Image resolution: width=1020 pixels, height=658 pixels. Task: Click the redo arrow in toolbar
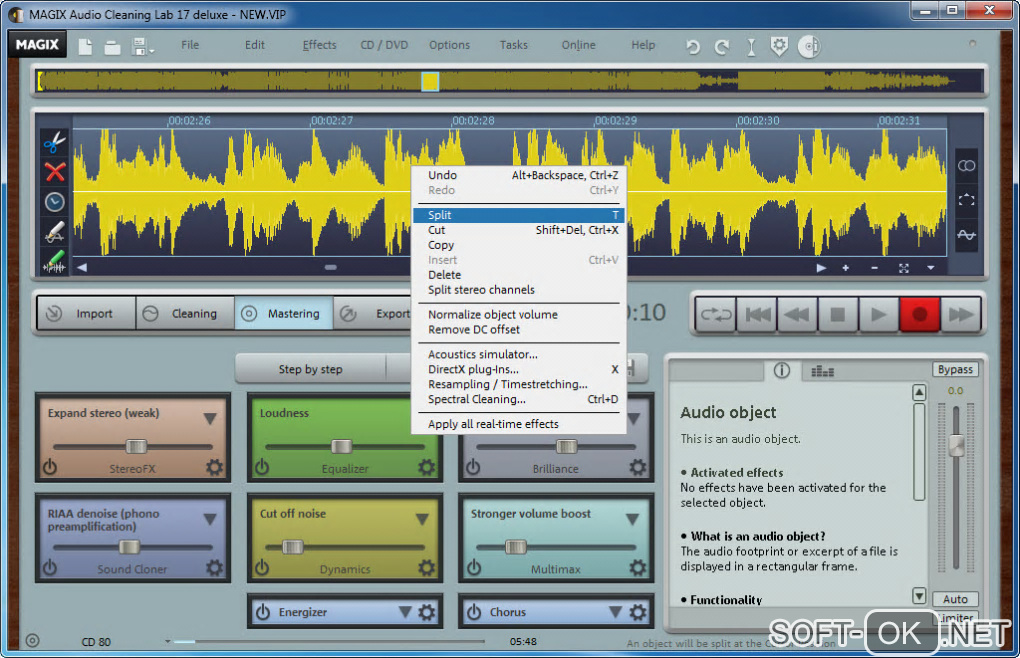[x=721, y=47]
